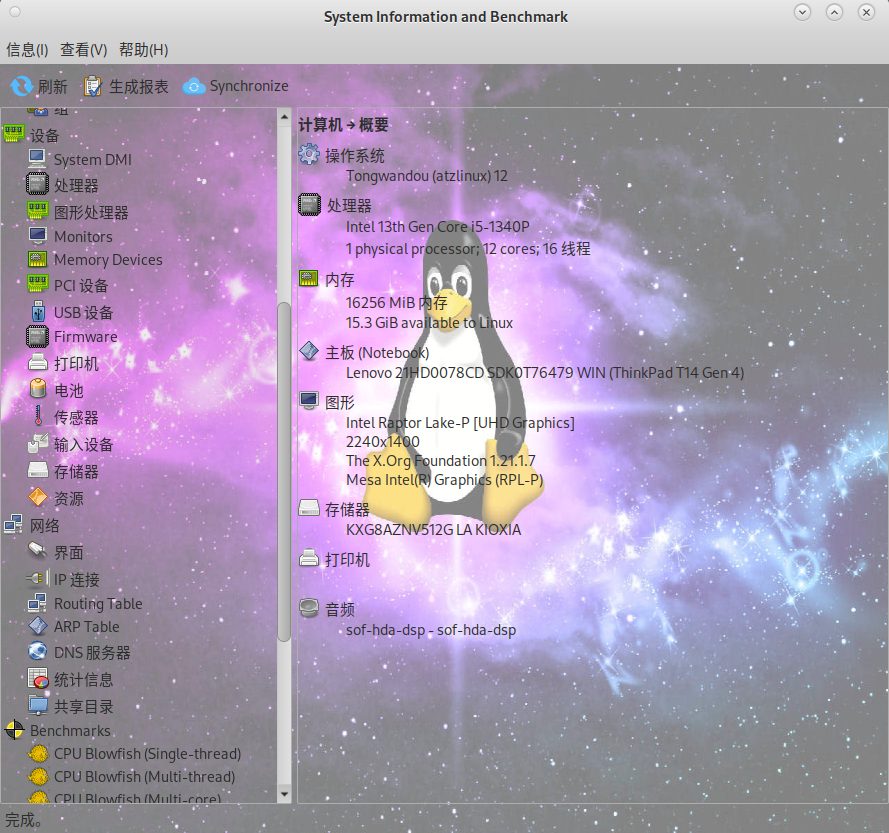Image resolution: width=889 pixels, height=833 pixels.
Task: Click the 15.3 GiB available to Linux text
Action: (429, 323)
